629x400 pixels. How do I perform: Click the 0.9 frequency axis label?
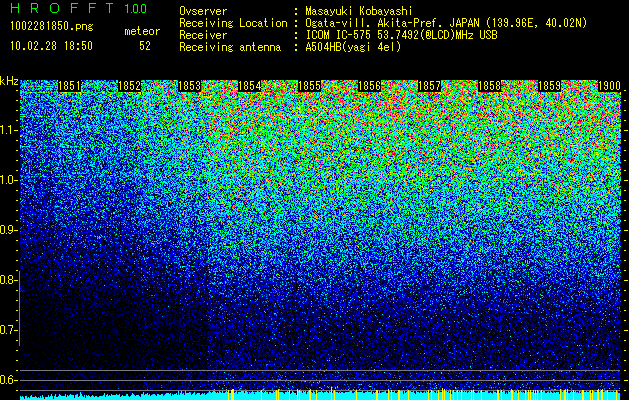(7, 230)
